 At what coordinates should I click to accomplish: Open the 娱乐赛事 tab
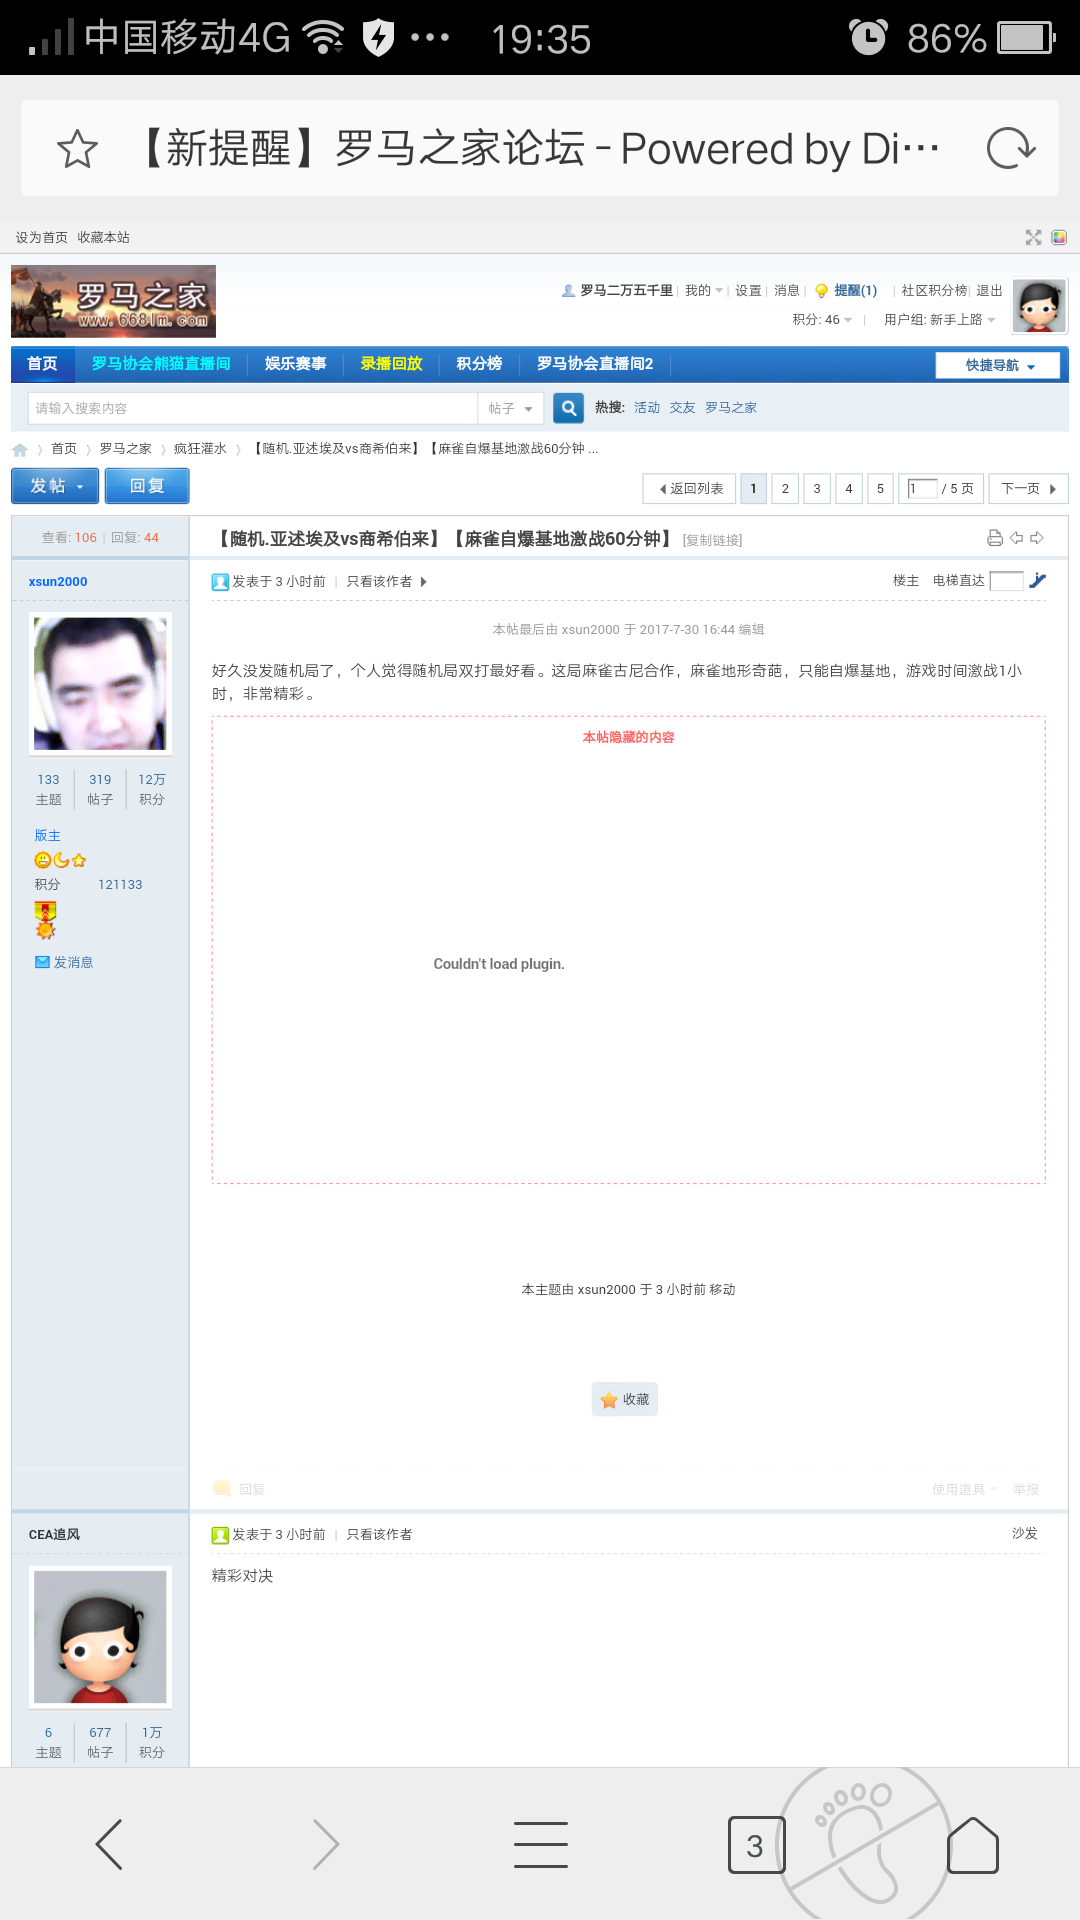click(x=296, y=364)
